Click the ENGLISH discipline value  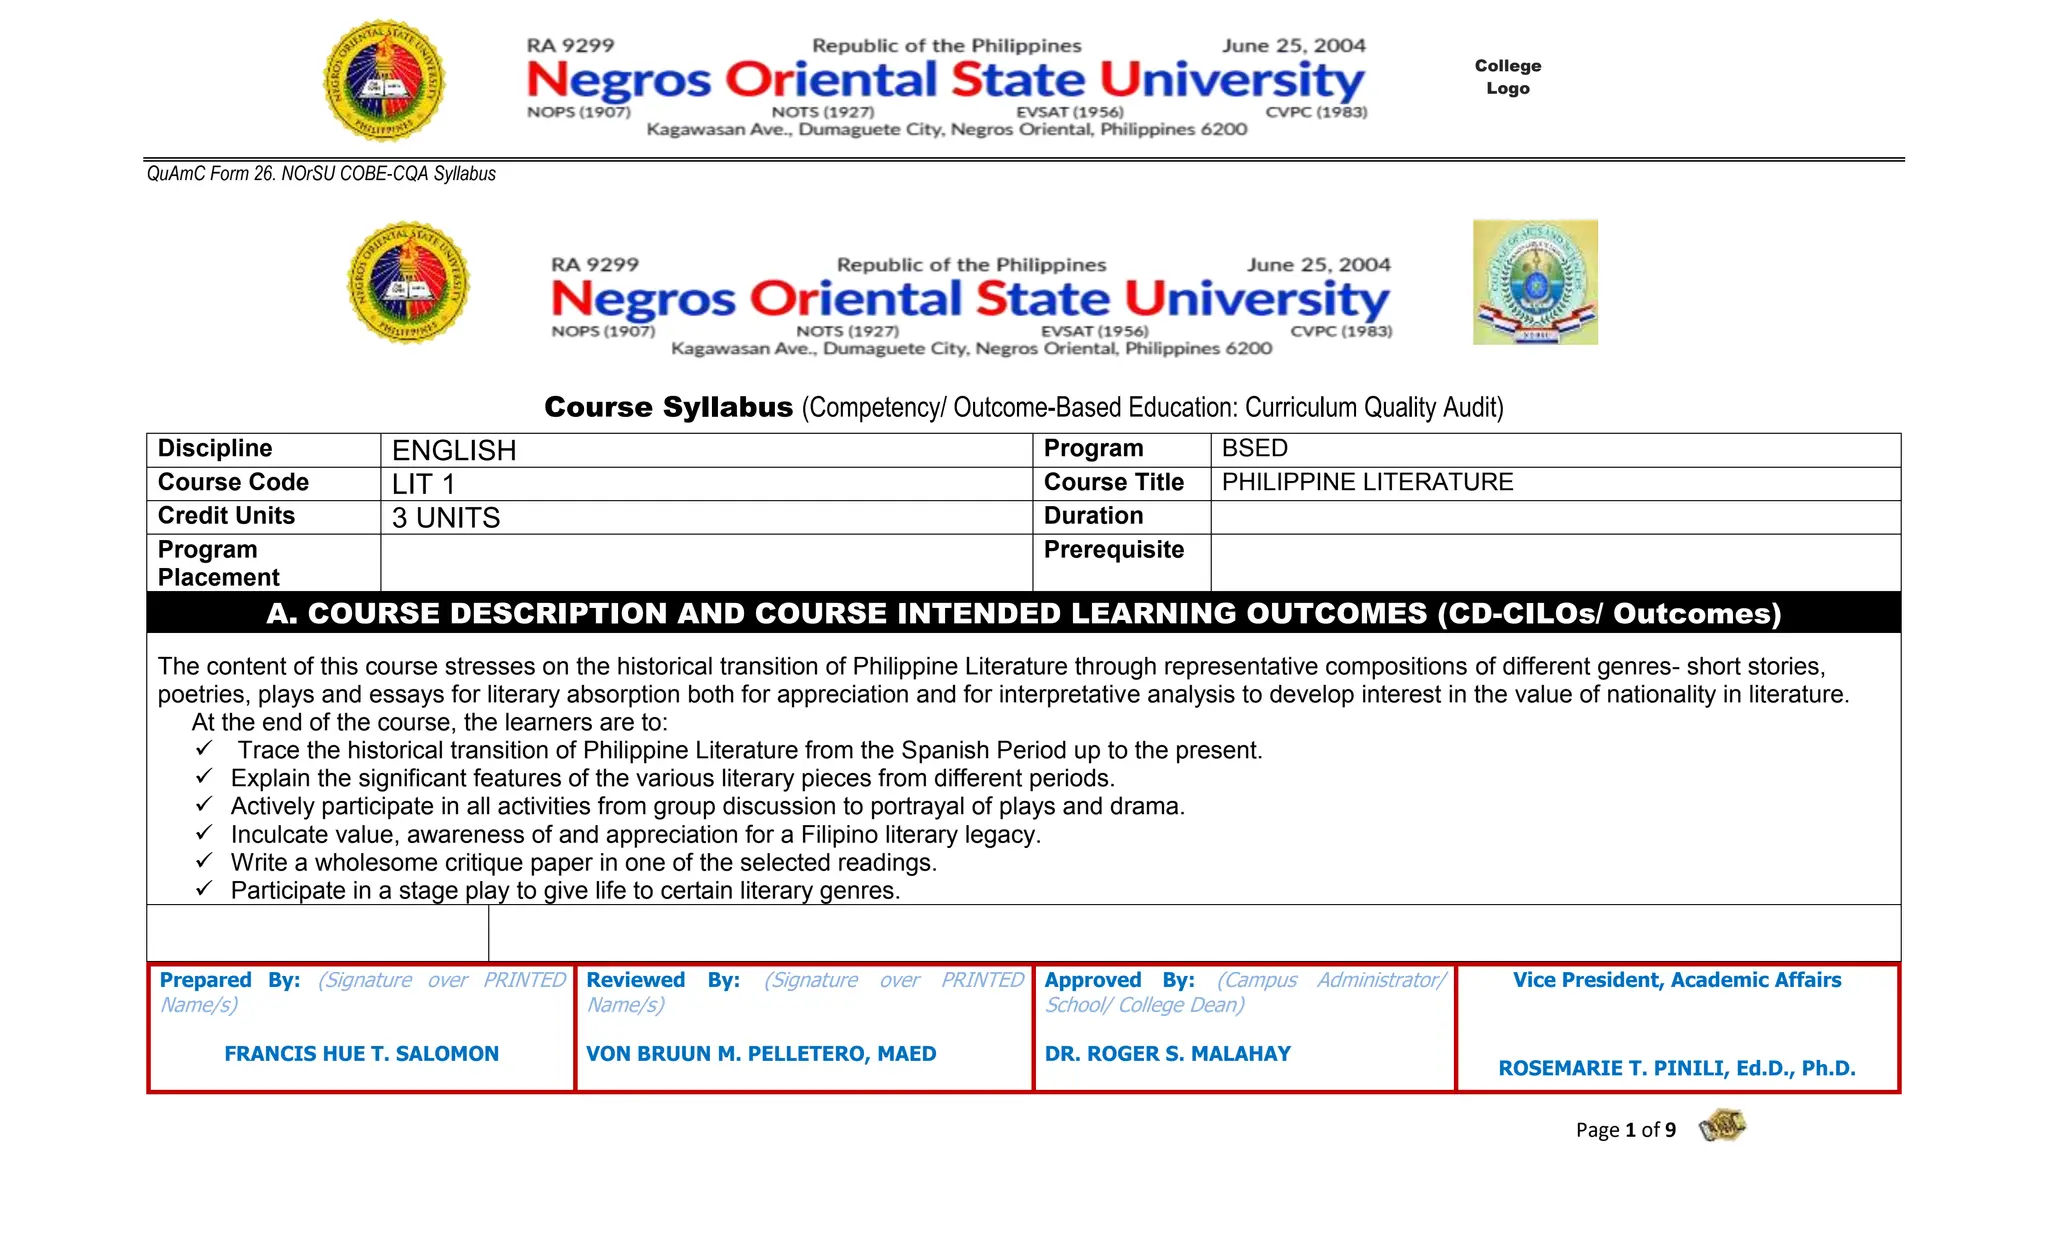coord(454,450)
